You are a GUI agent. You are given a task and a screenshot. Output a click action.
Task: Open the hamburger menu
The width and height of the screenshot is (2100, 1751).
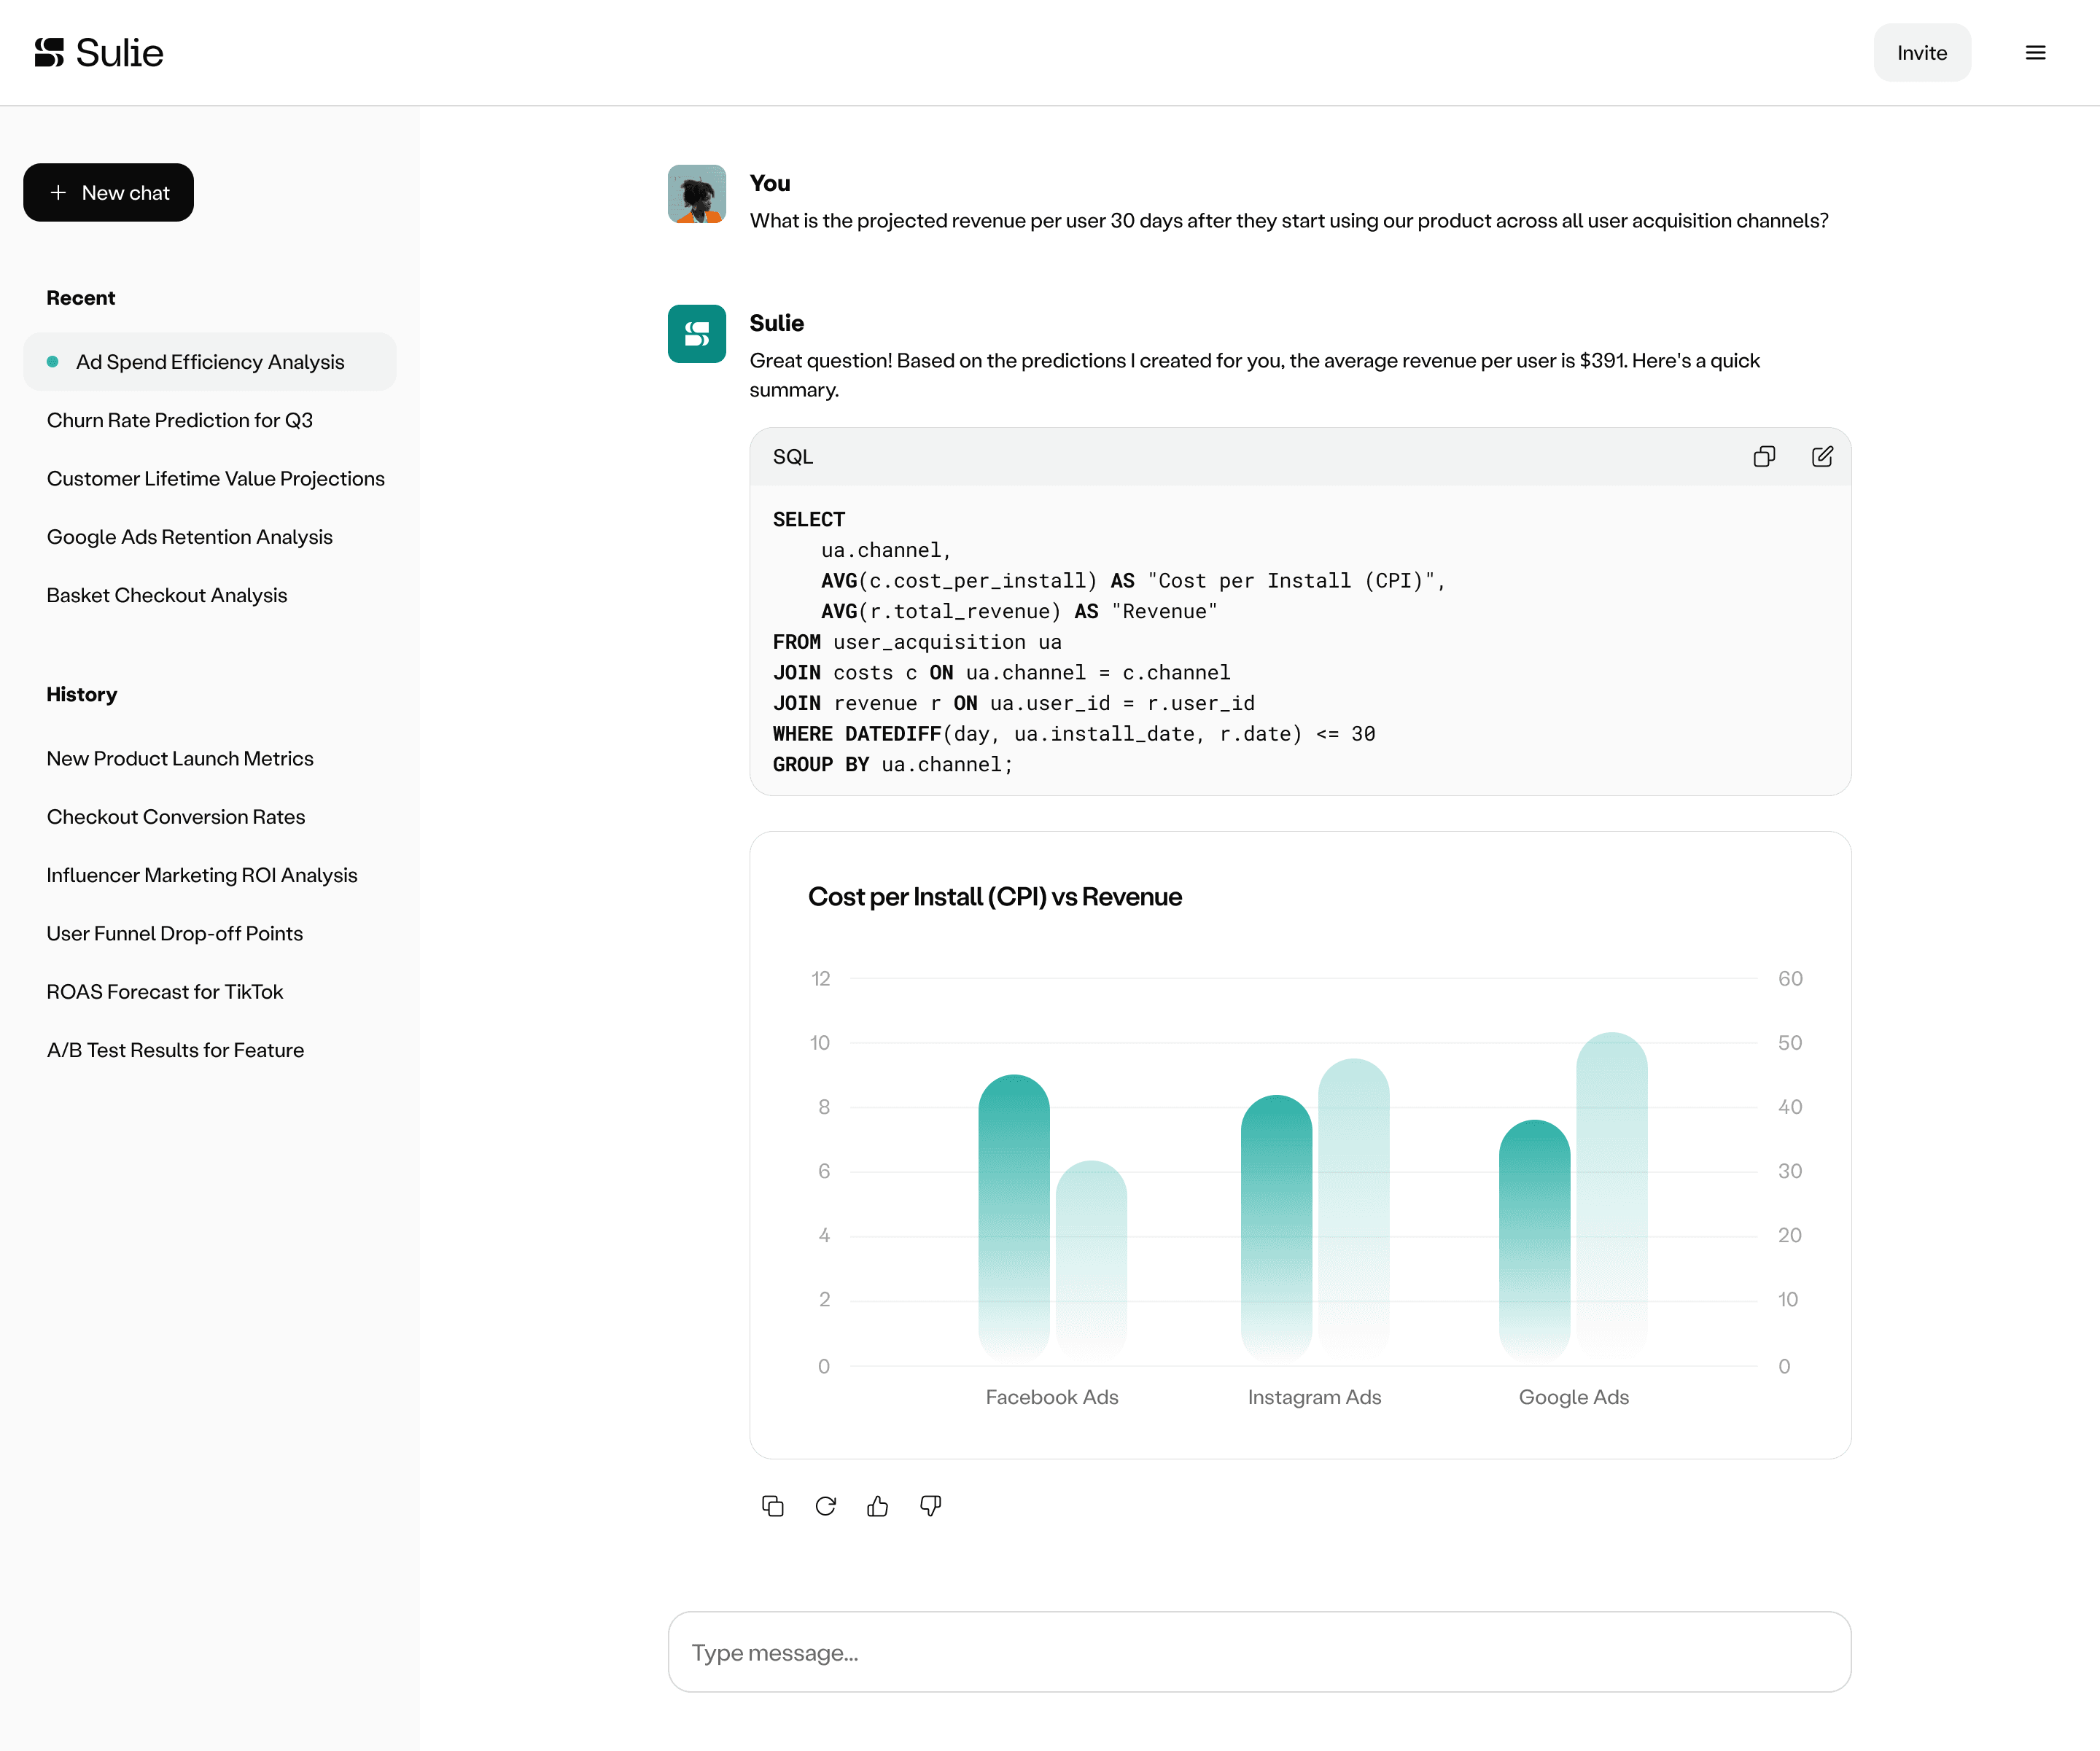2035,53
